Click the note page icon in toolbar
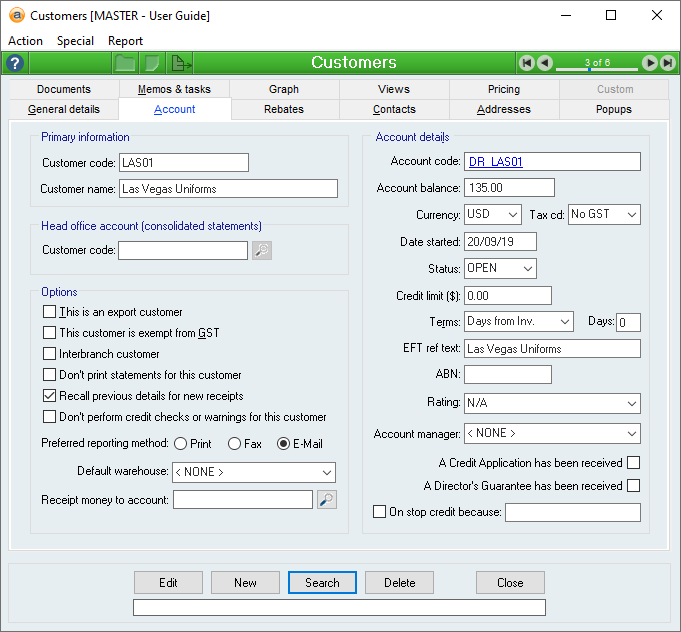 152,63
